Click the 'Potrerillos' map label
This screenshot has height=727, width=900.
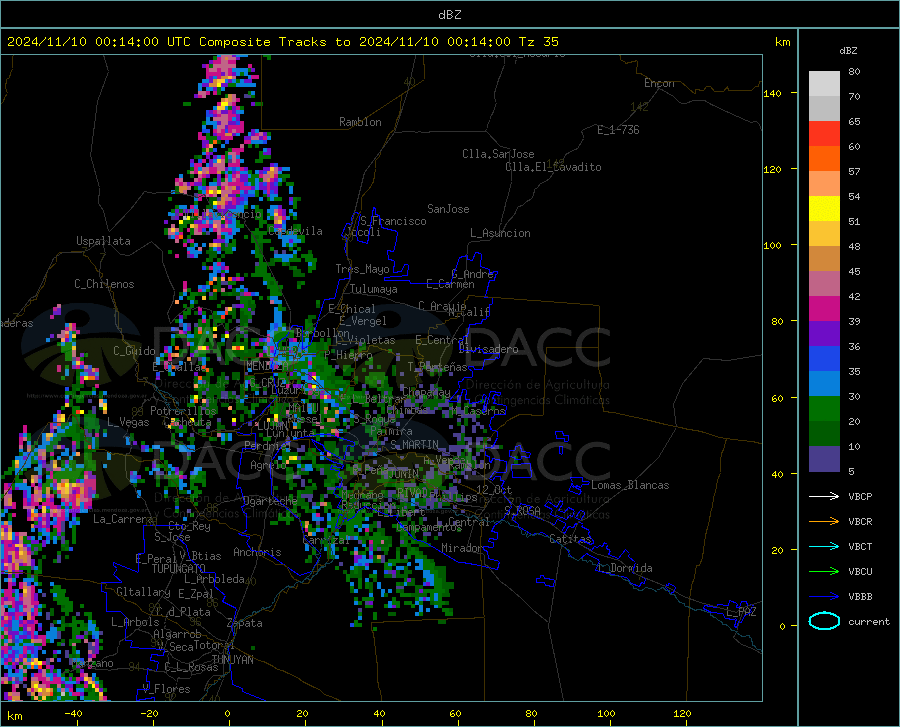pos(183,411)
